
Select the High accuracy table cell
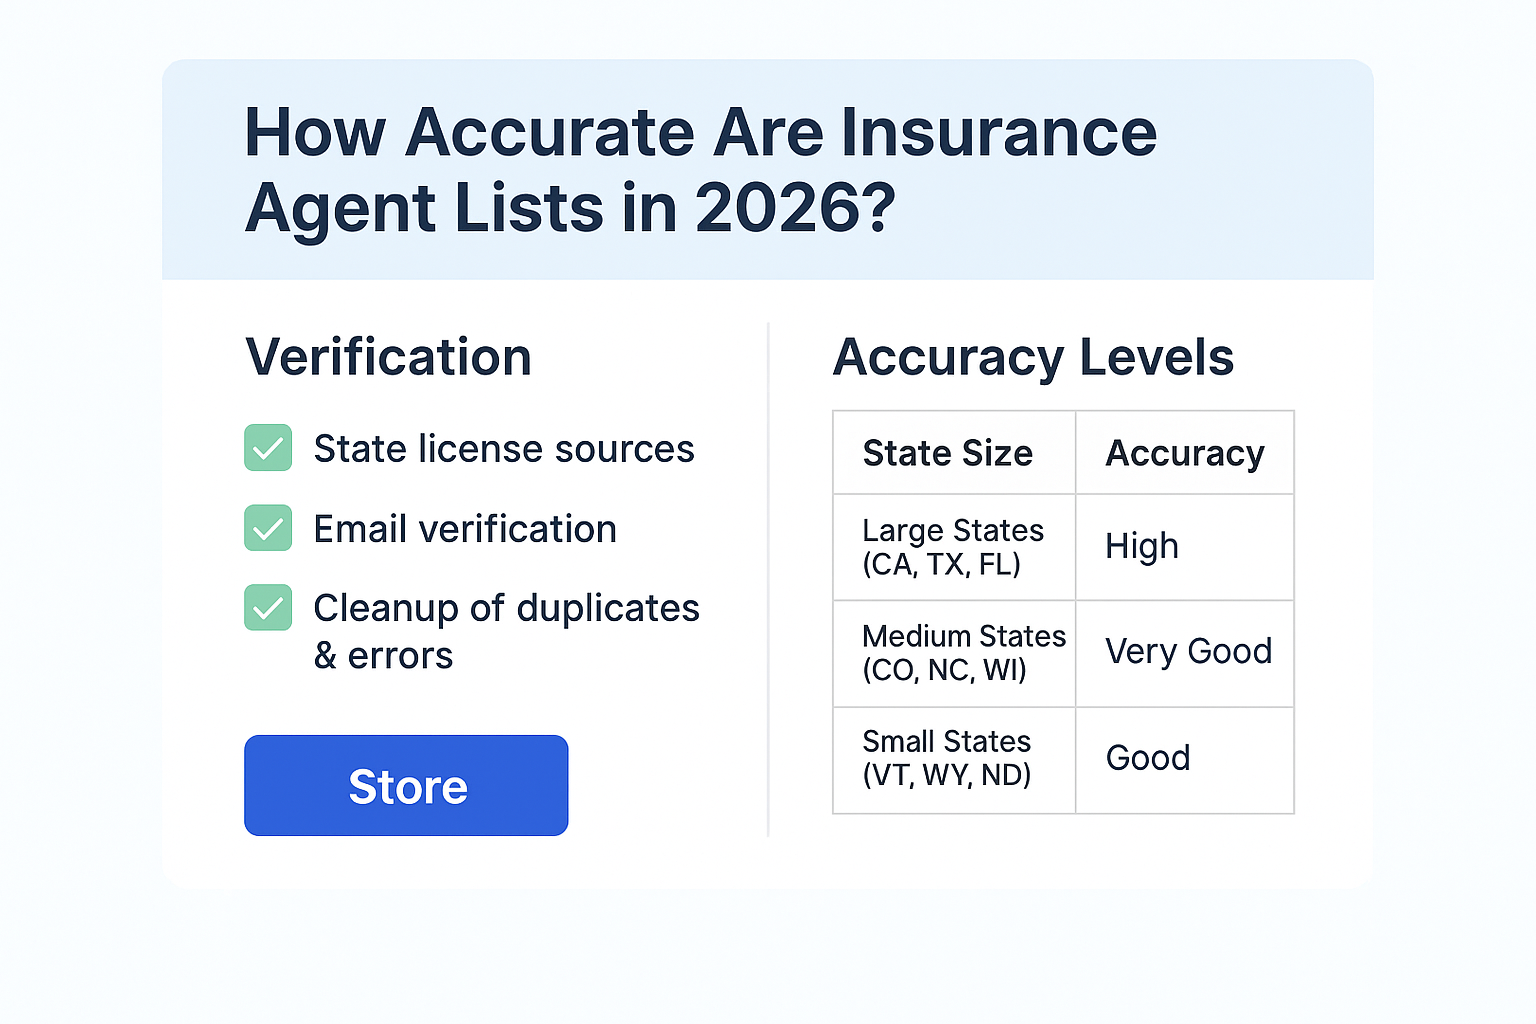[x=1142, y=546]
